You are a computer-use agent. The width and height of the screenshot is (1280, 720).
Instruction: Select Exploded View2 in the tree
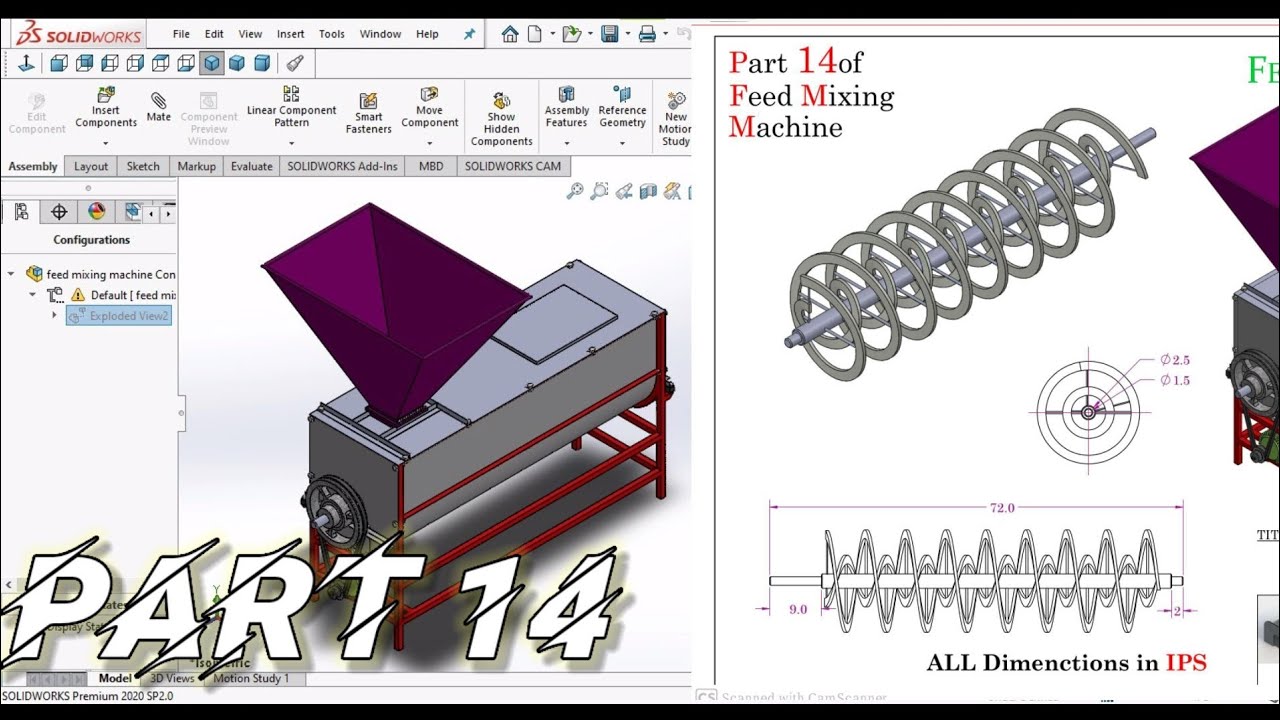coord(119,316)
